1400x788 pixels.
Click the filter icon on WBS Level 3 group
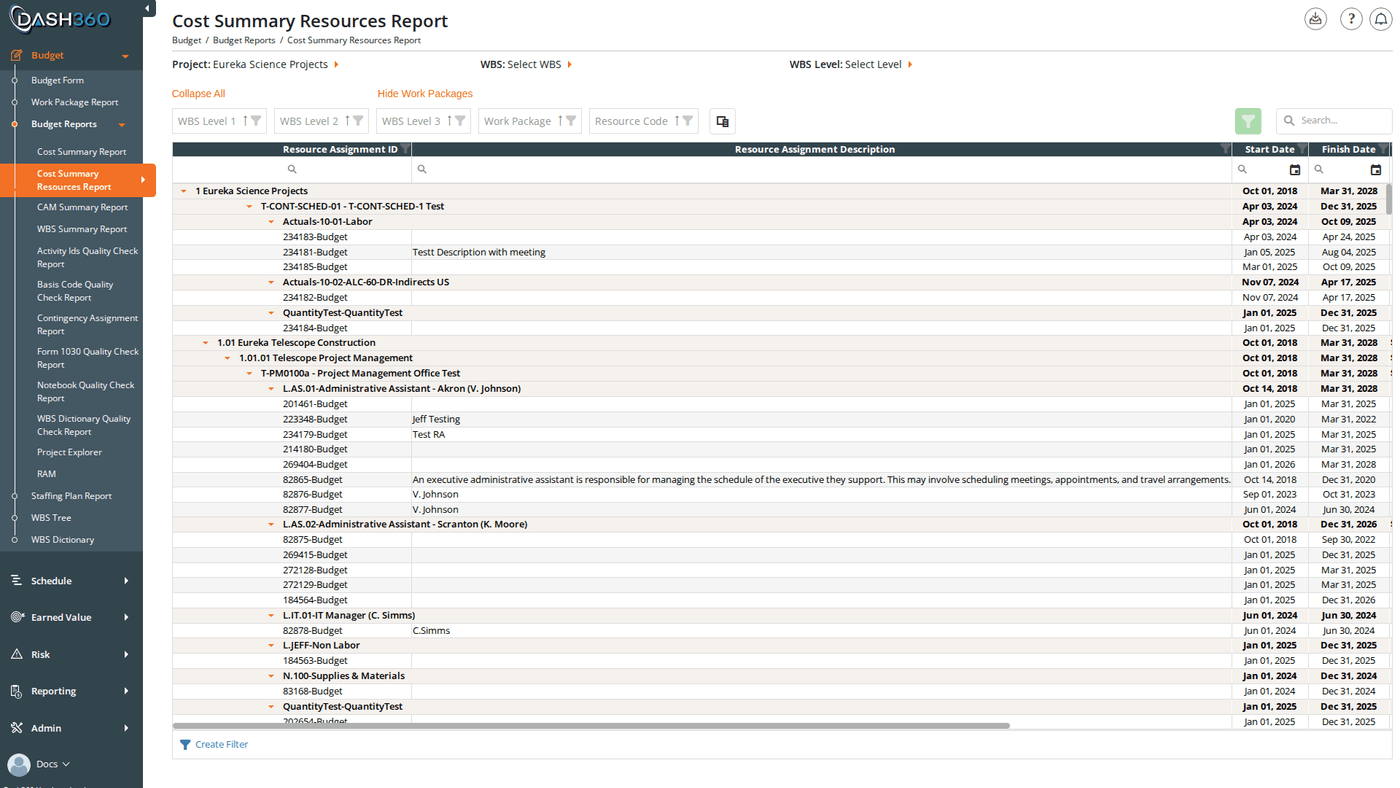[461, 121]
